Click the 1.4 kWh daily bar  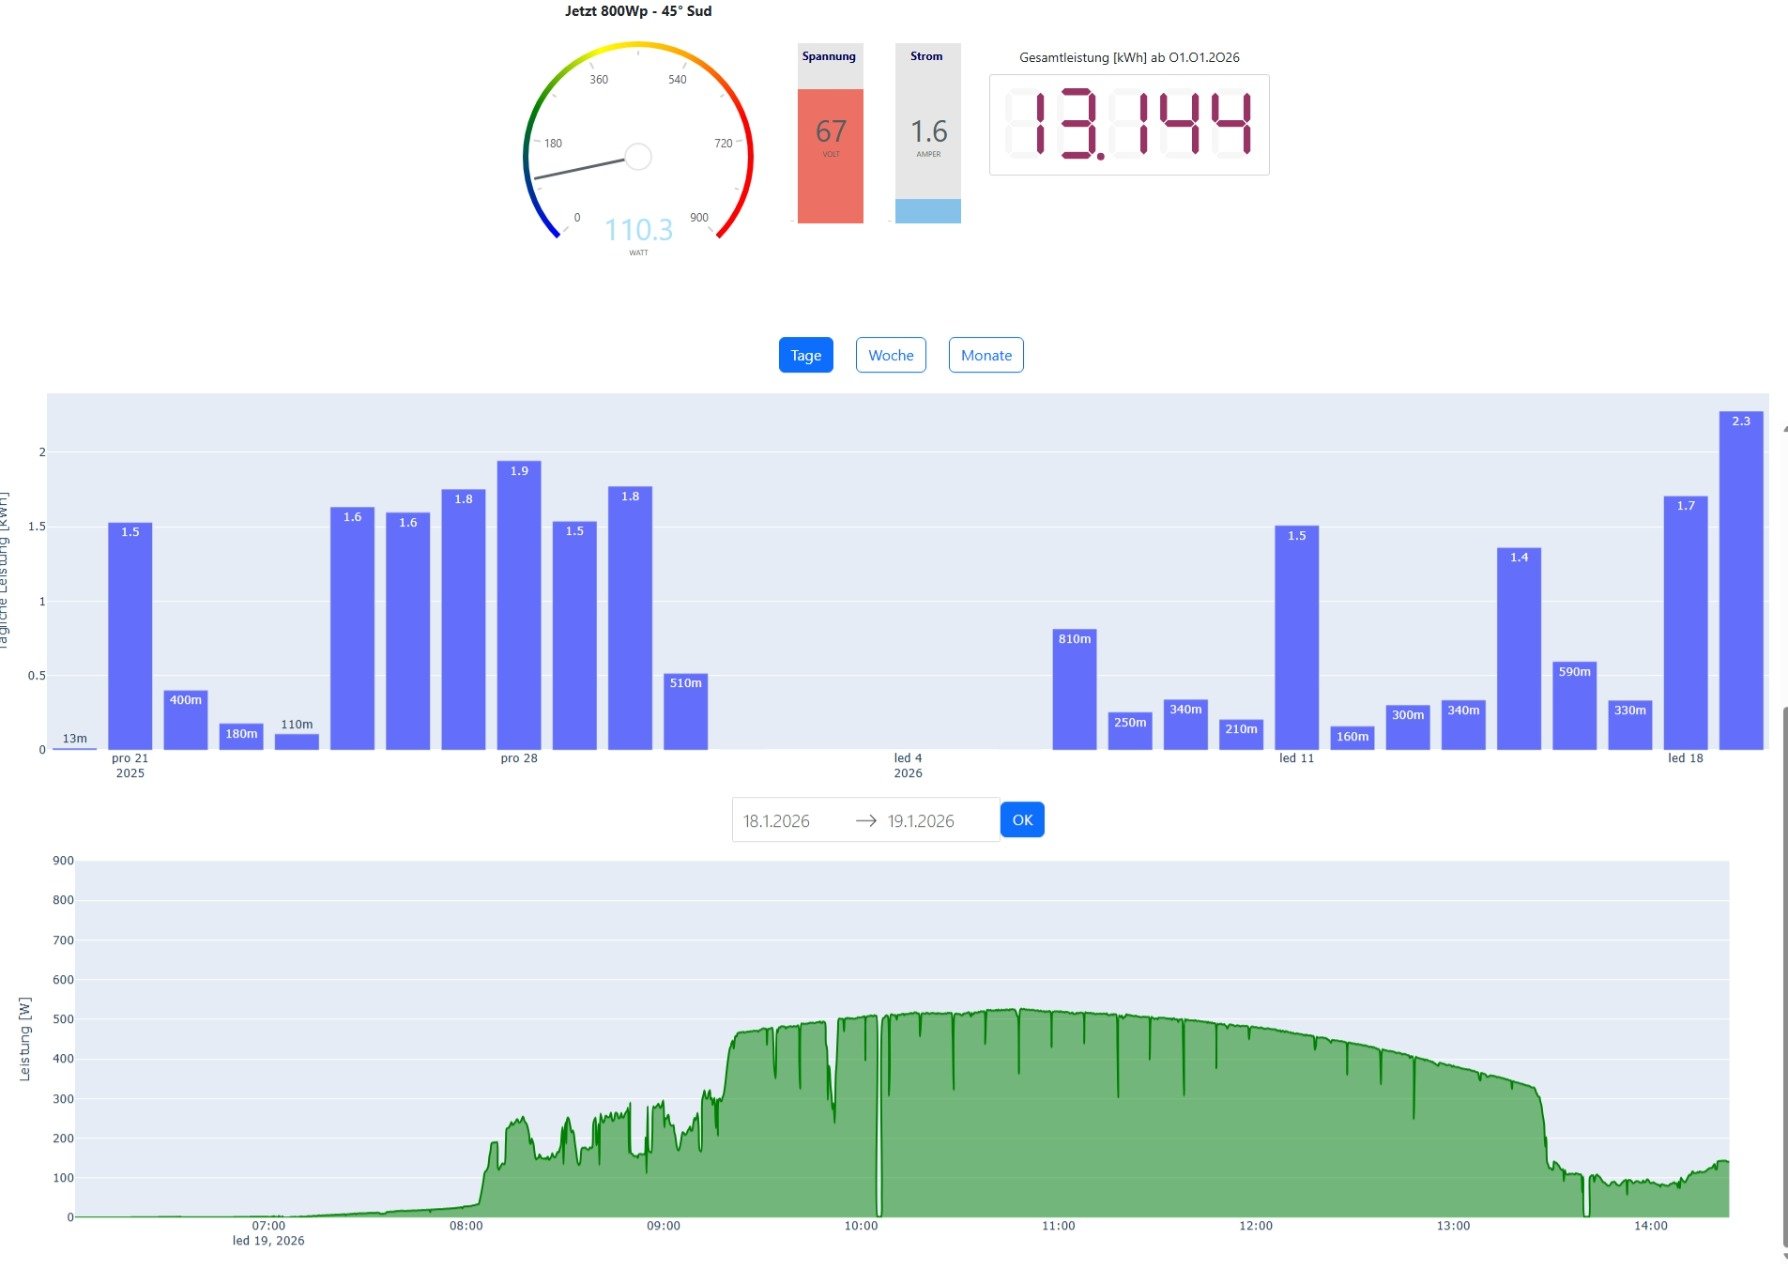click(1518, 648)
